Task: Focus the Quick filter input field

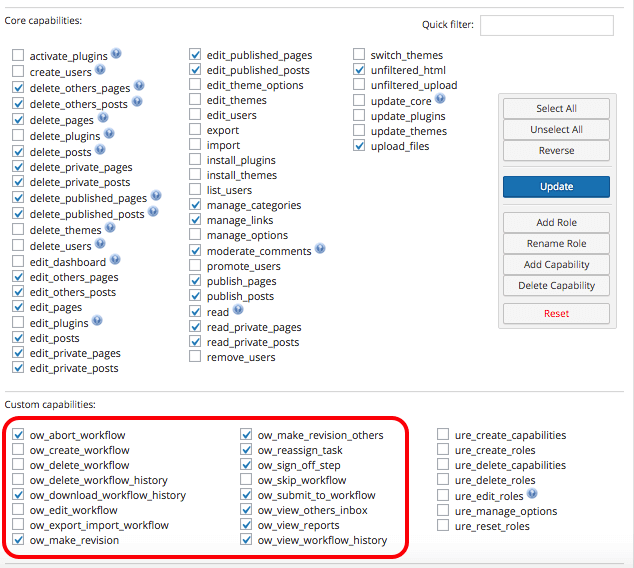Action: [x=547, y=25]
